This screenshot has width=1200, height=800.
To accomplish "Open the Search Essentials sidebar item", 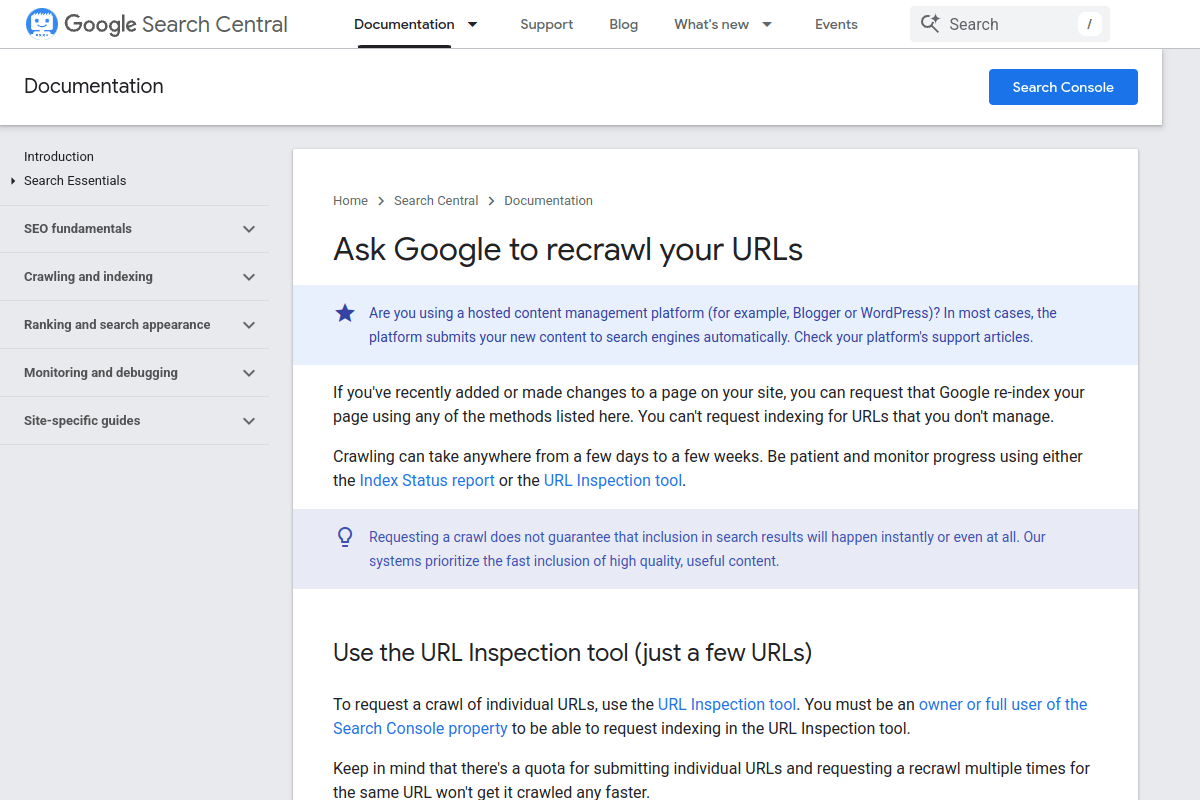I will click(75, 181).
